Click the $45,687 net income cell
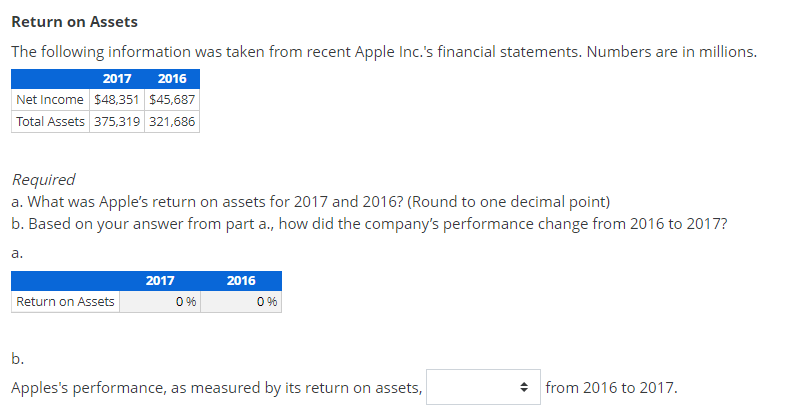Screen dimensions: 807x413 pyautogui.click(x=172, y=100)
